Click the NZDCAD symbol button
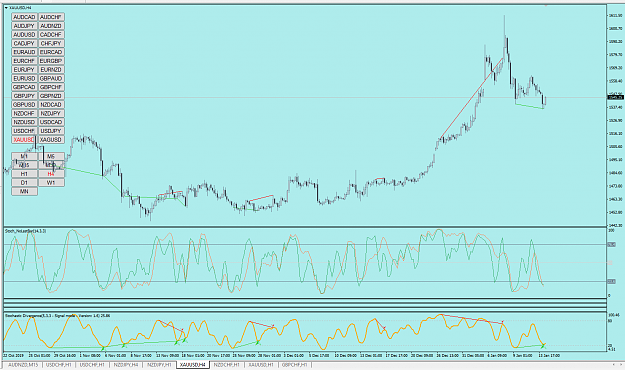 tap(51, 104)
